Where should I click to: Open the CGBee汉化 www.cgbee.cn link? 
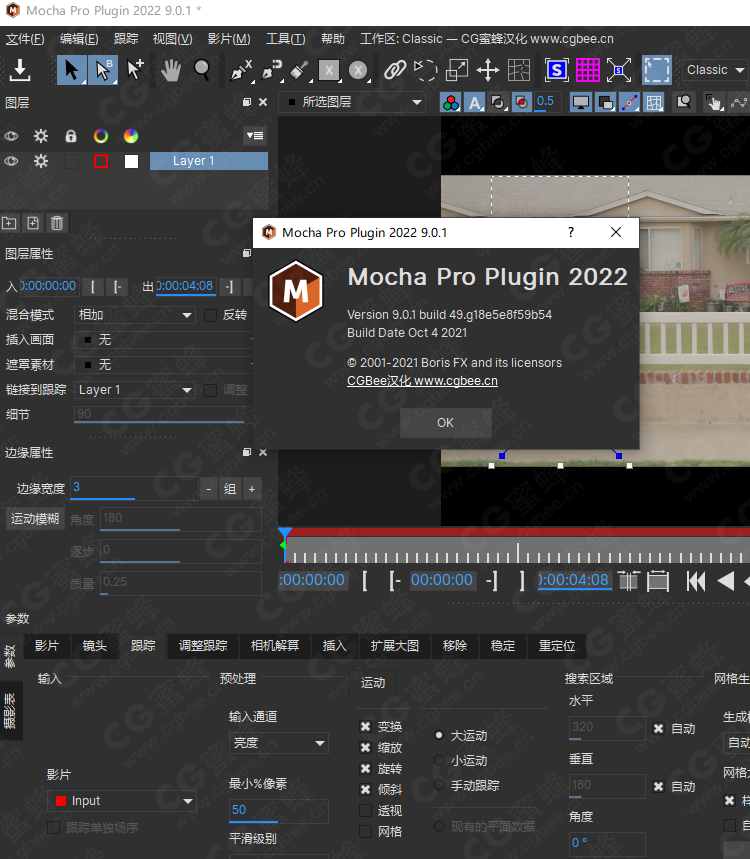coord(422,381)
